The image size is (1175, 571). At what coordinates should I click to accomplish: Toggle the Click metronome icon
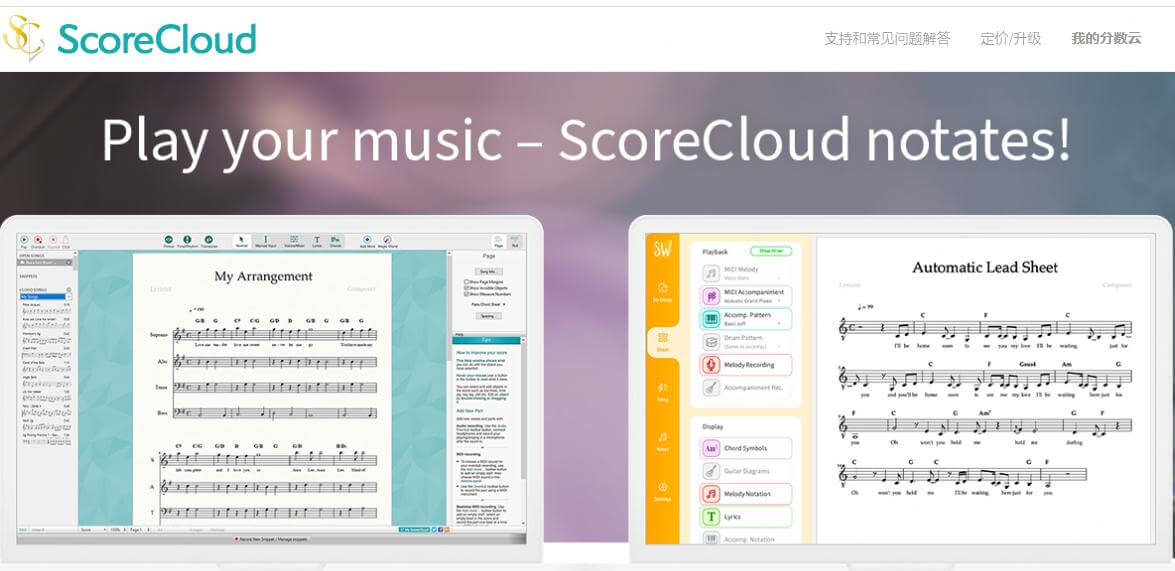click(x=66, y=240)
